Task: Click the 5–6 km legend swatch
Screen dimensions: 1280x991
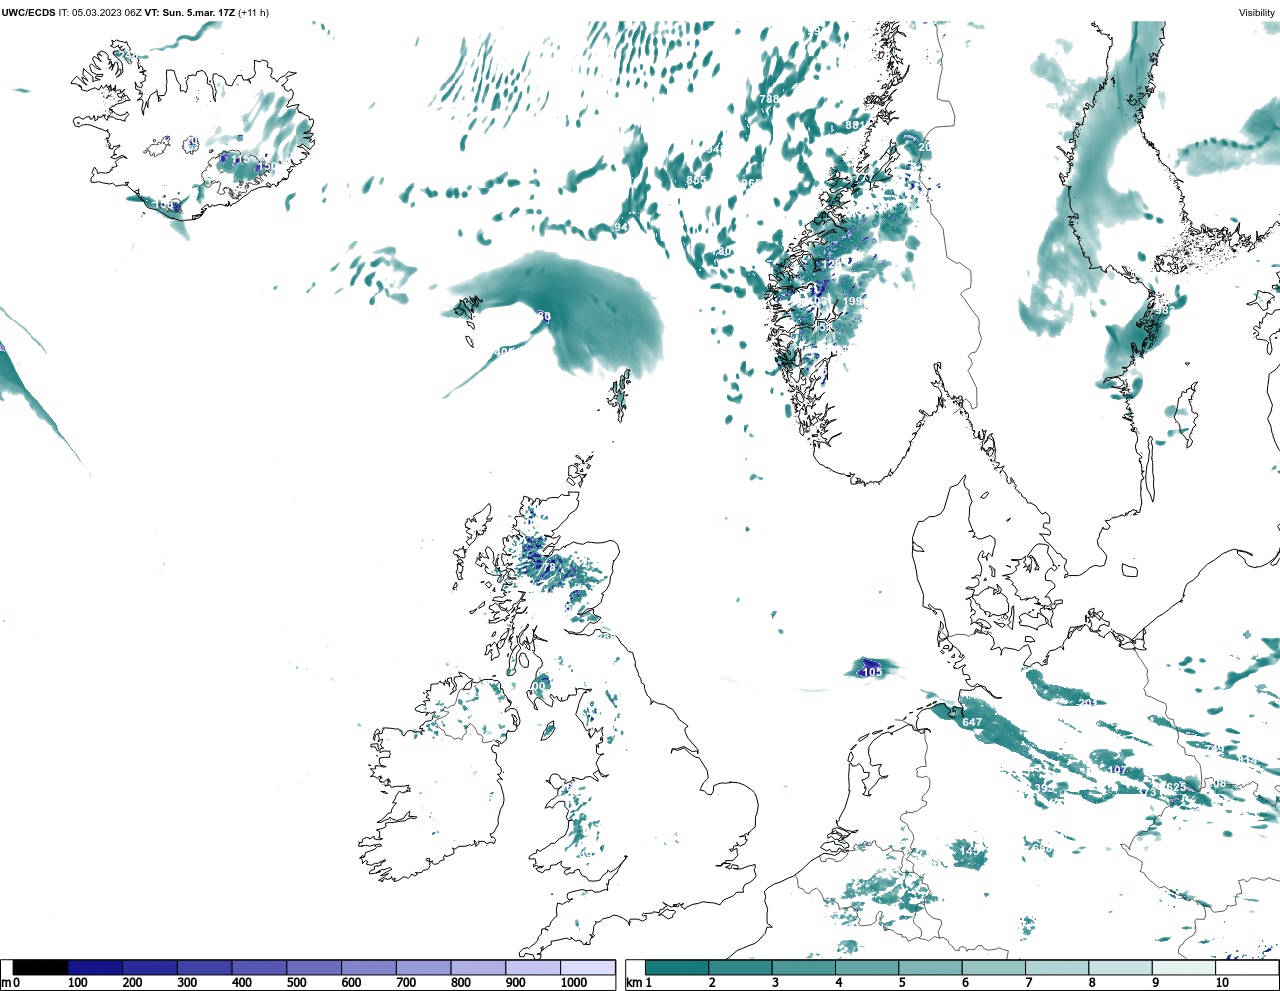Action: [930, 968]
